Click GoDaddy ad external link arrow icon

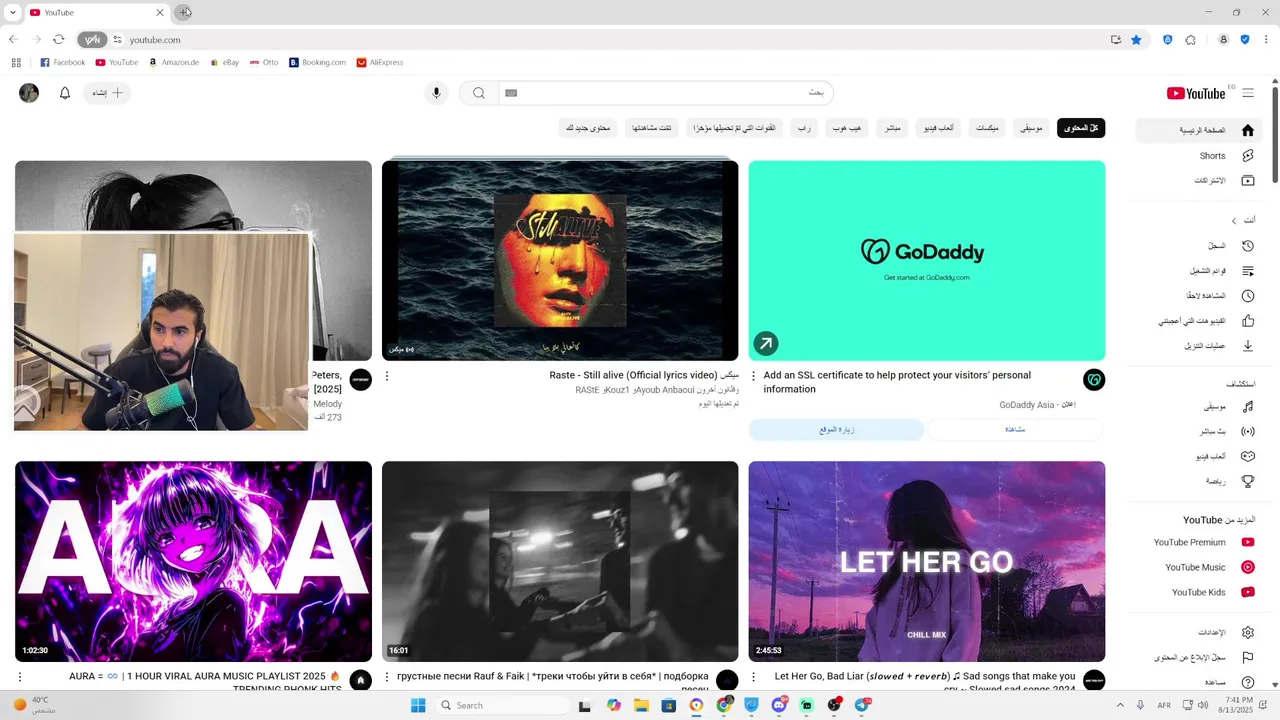766,344
